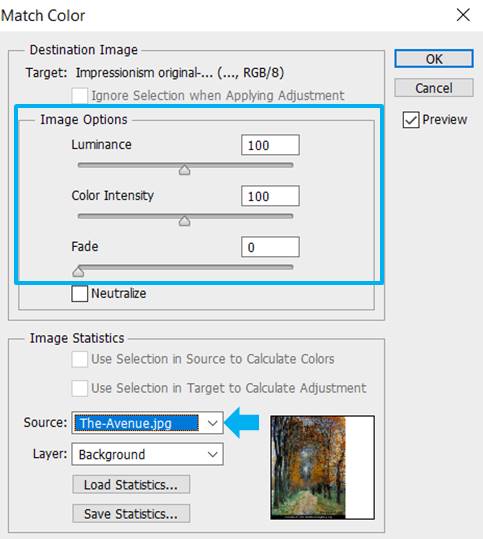The height and width of the screenshot is (539, 483).
Task: Click the Luminance slider handle
Action: click(185, 170)
